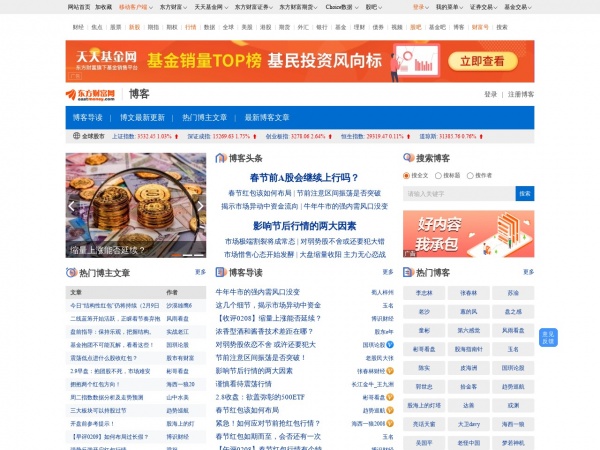The height and width of the screenshot is (450, 600).
Task: Open article 浓香型酒和酱香技术差距在哪？
Action: click(264, 331)
